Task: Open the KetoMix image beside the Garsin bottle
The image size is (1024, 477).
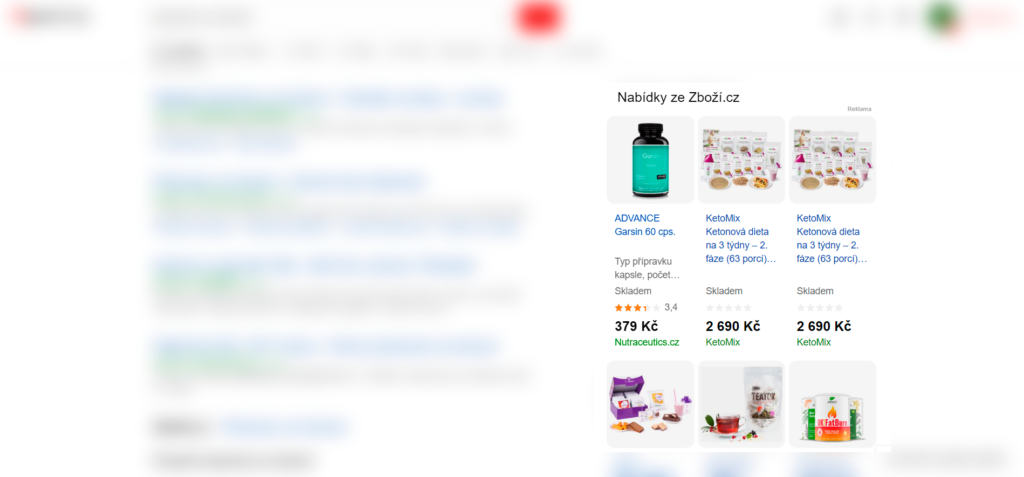Action: (x=741, y=160)
